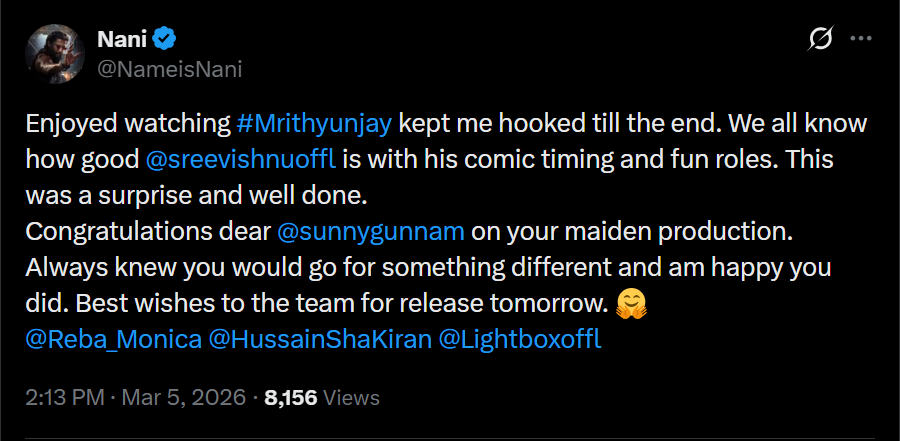Select the @HussainShaKiran mention
This screenshot has width=900, height=441.
tap(320, 339)
